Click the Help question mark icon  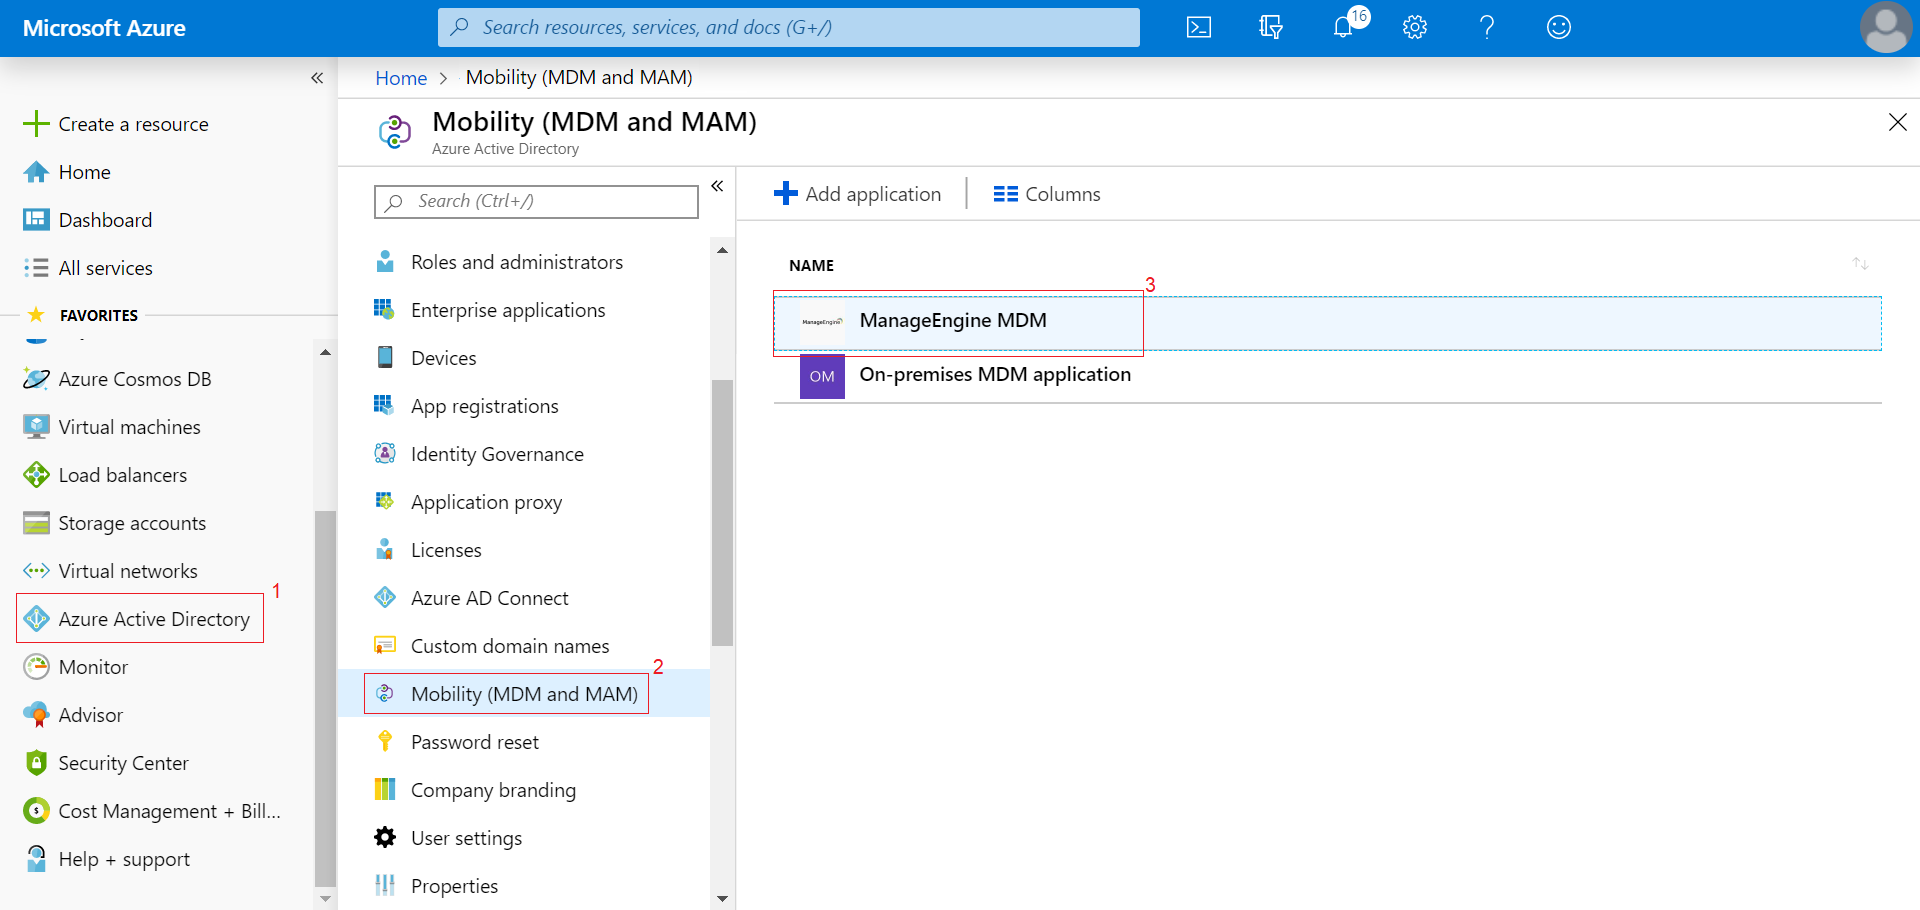coord(1486,27)
